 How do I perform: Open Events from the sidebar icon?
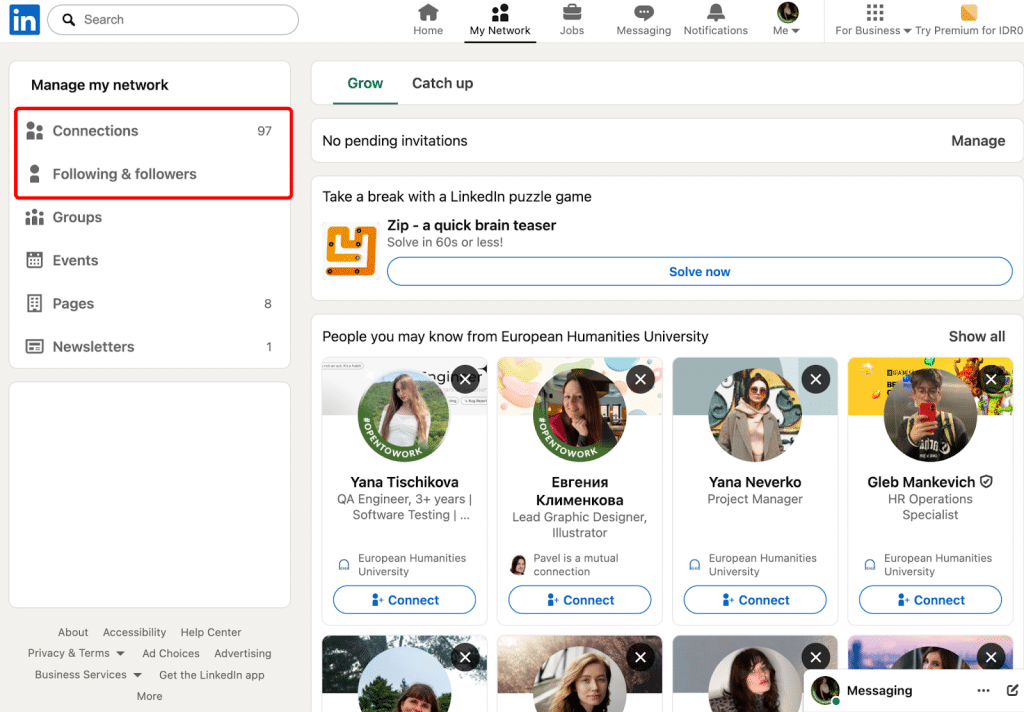pos(34,260)
